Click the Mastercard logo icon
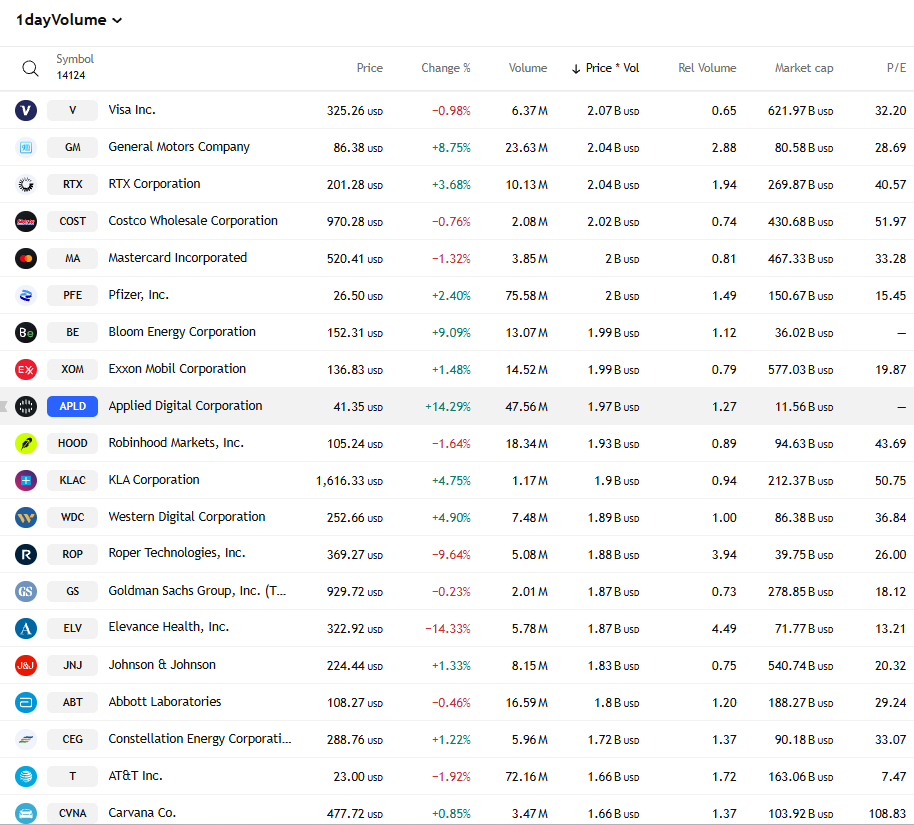 coord(26,258)
